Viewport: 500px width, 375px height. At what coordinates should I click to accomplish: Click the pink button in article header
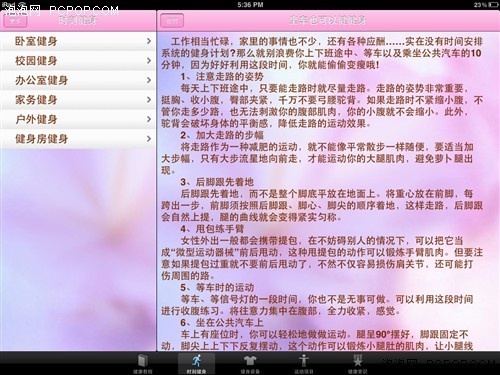tap(172, 21)
